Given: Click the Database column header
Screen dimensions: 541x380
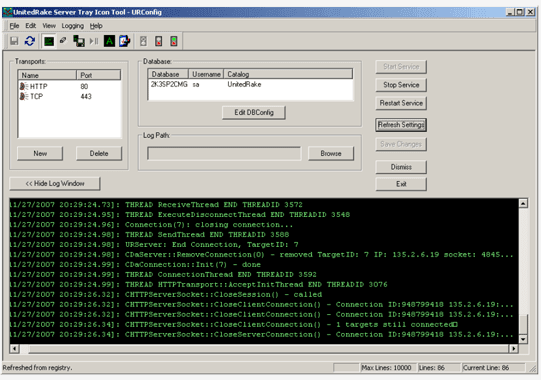Looking at the screenshot, I should pyautogui.click(x=168, y=74).
